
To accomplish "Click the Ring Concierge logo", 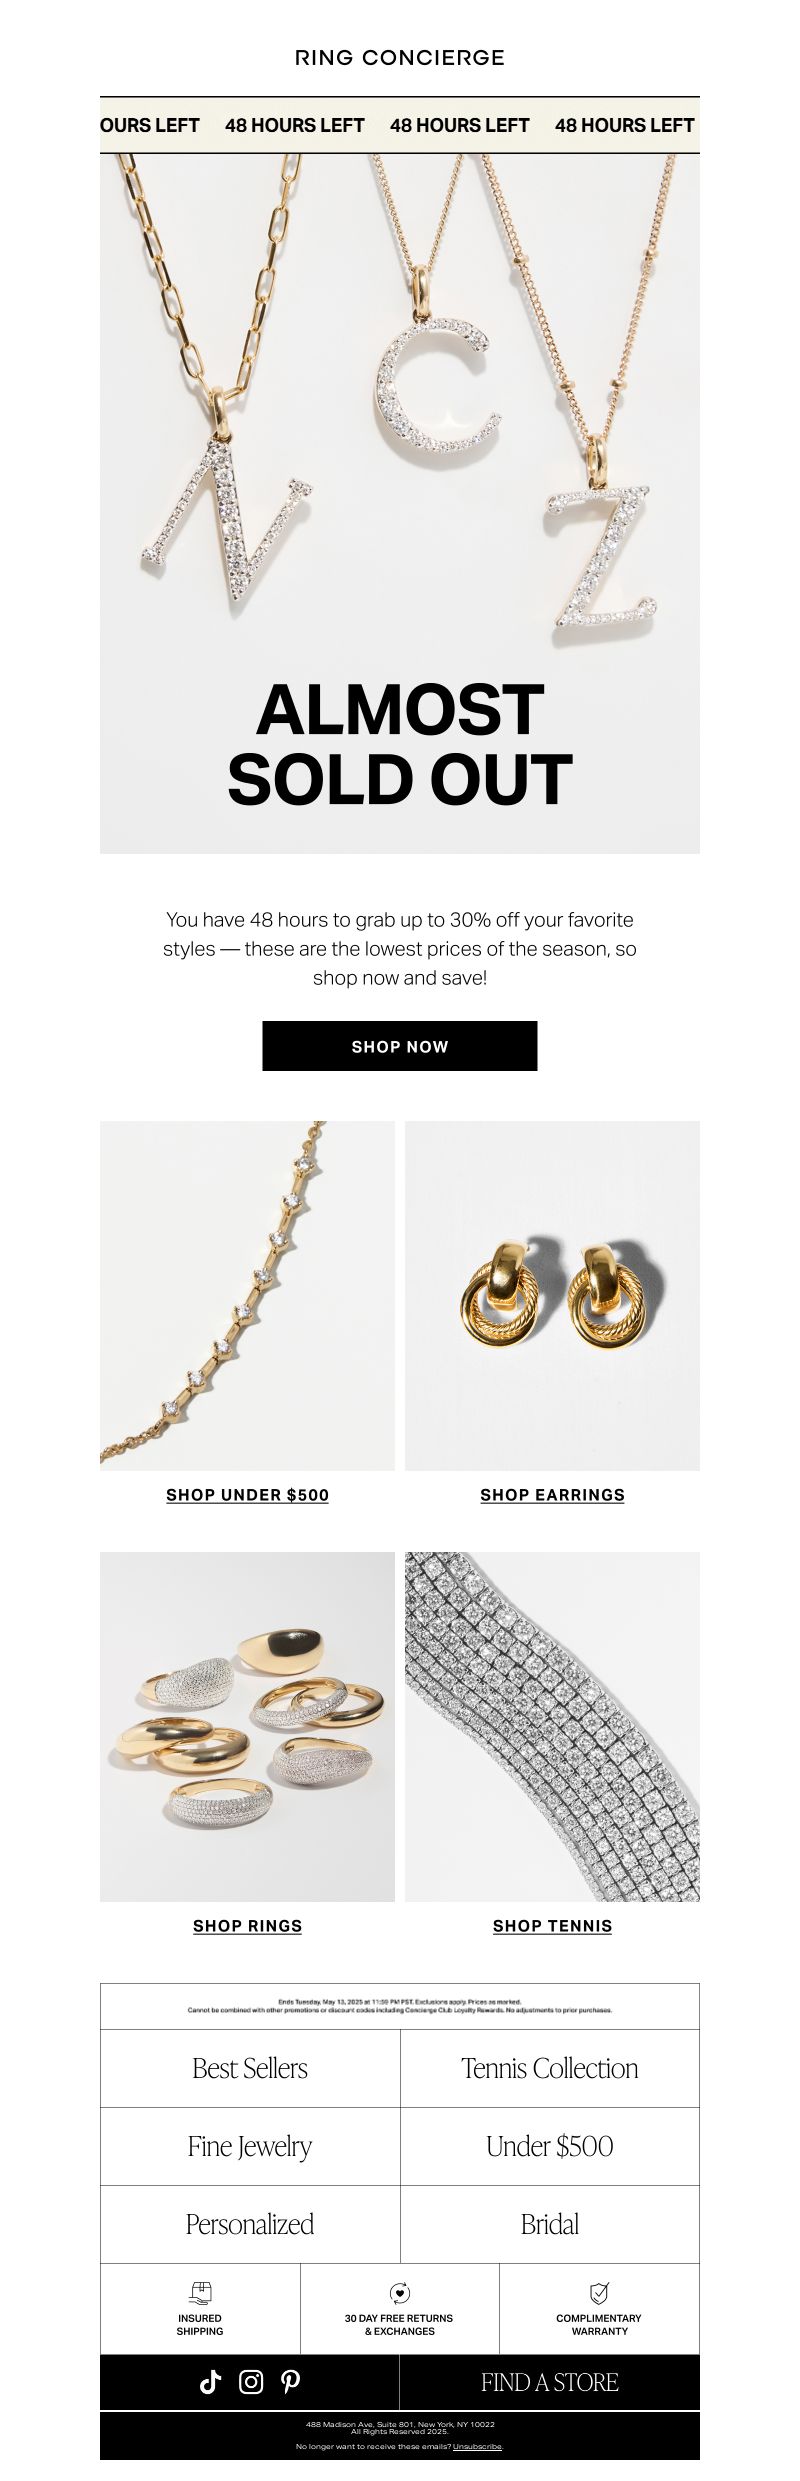I will (x=400, y=58).
